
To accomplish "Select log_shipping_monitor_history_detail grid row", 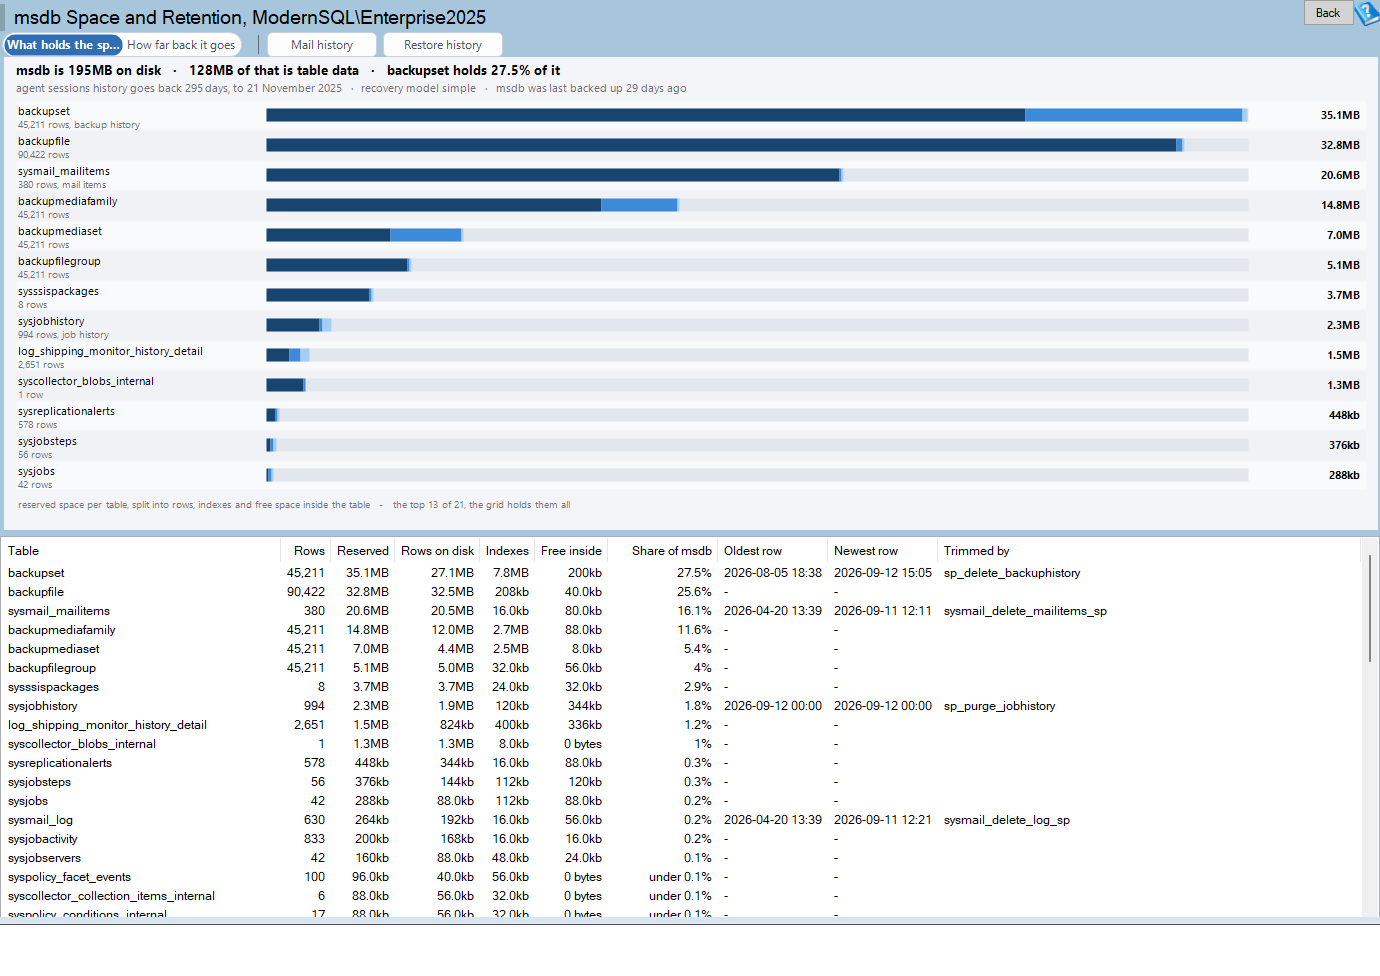I will 682,725.
